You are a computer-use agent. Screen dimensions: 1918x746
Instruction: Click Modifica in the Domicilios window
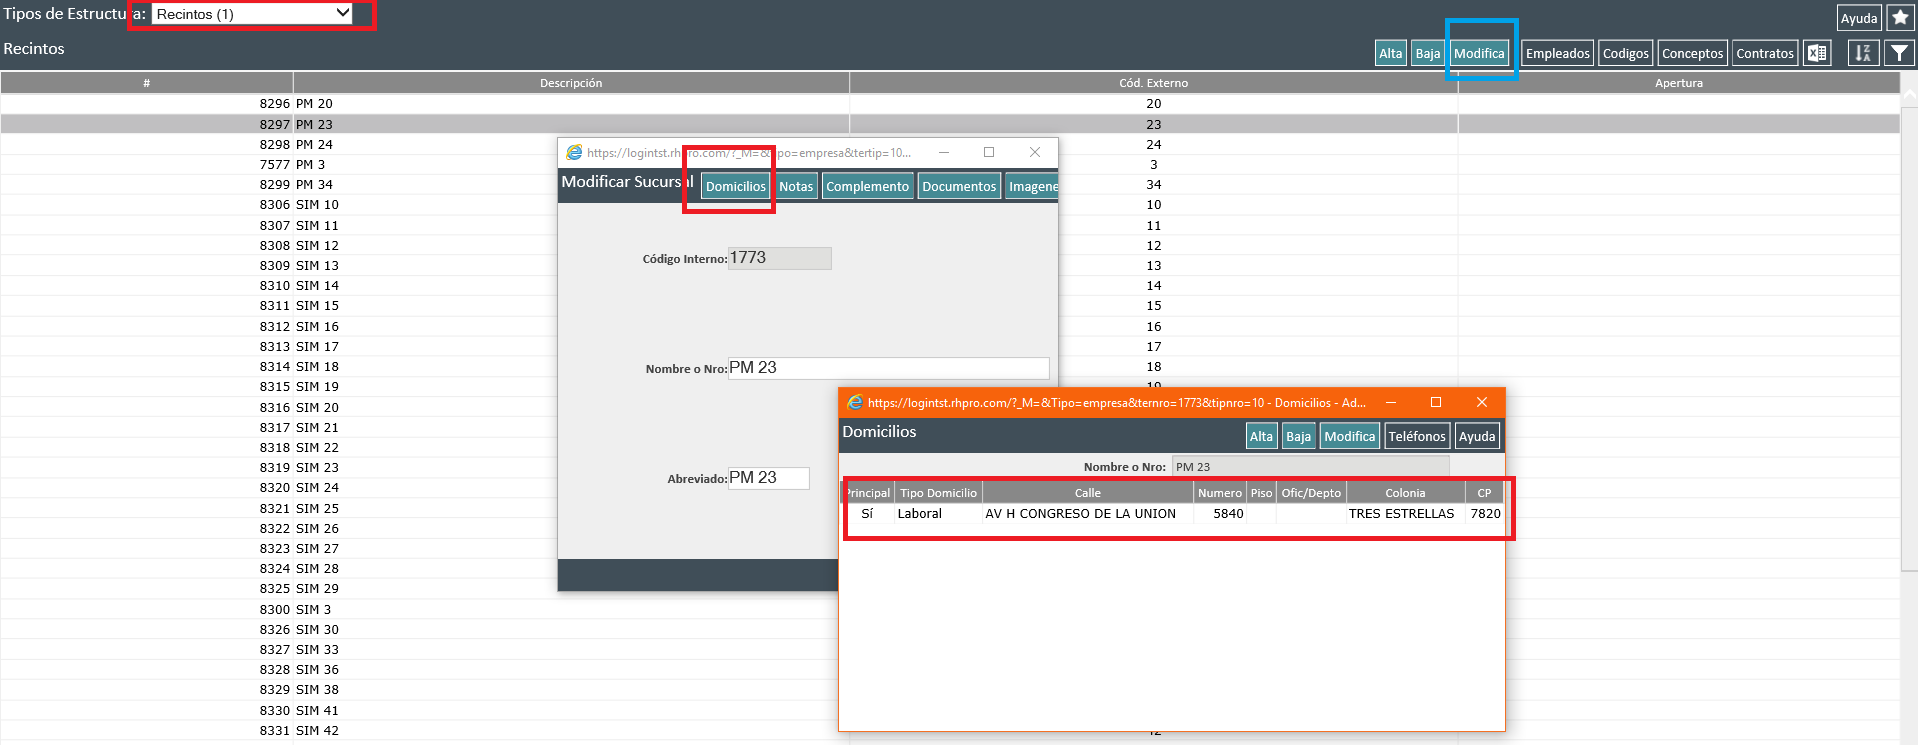[x=1349, y=436]
